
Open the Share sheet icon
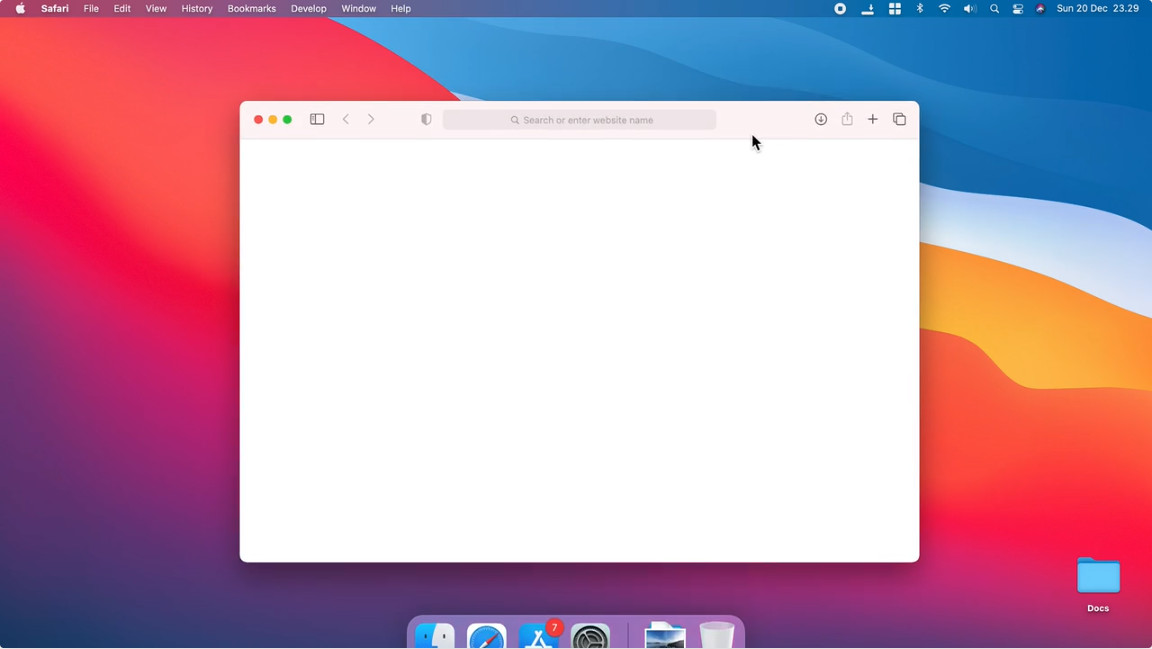pos(847,118)
